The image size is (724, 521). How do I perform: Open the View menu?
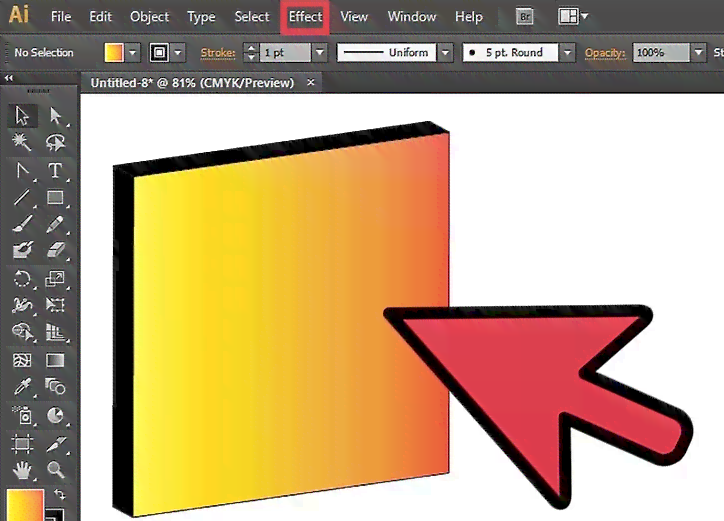(x=354, y=17)
